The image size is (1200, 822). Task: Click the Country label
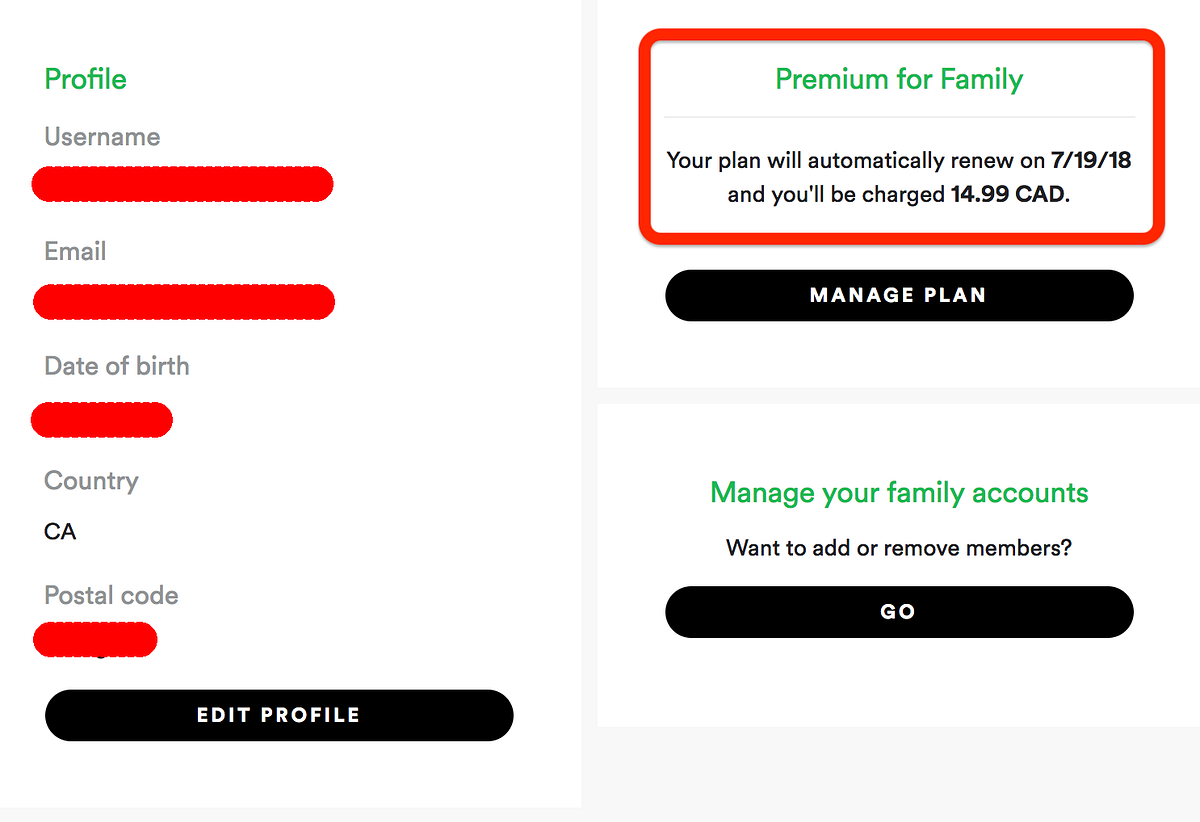[x=90, y=481]
